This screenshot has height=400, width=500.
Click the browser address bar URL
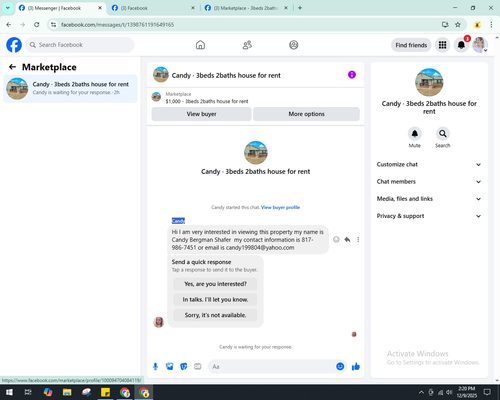click(x=117, y=25)
